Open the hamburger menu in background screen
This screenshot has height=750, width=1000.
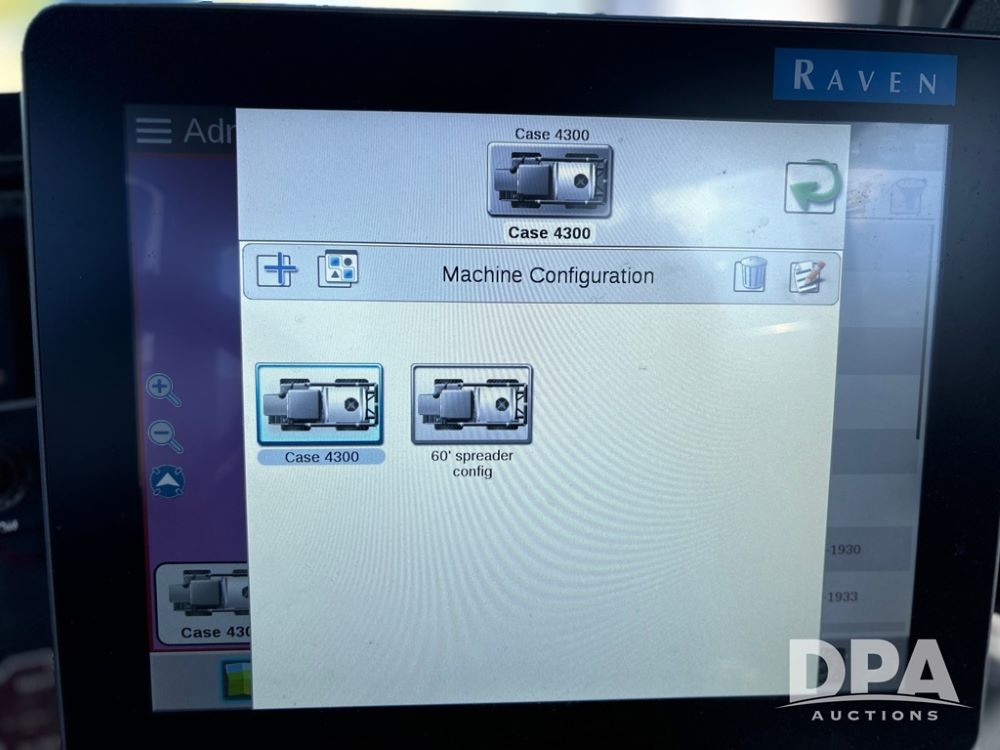click(x=154, y=131)
